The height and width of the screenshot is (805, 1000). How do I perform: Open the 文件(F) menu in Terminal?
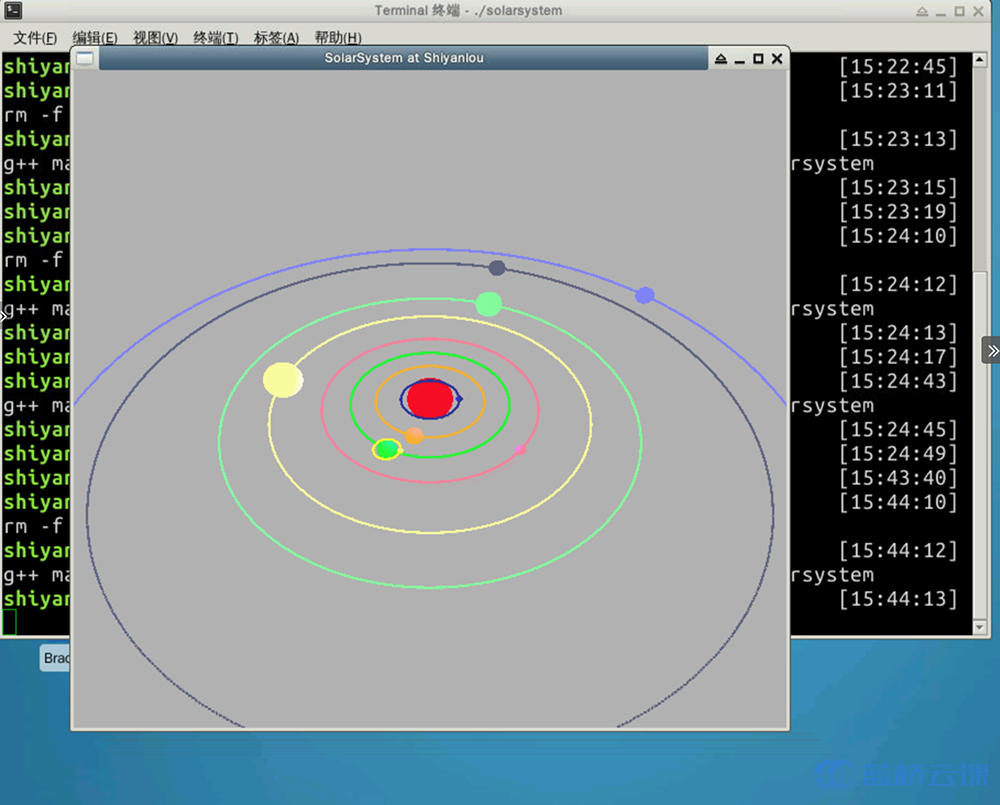34,38
